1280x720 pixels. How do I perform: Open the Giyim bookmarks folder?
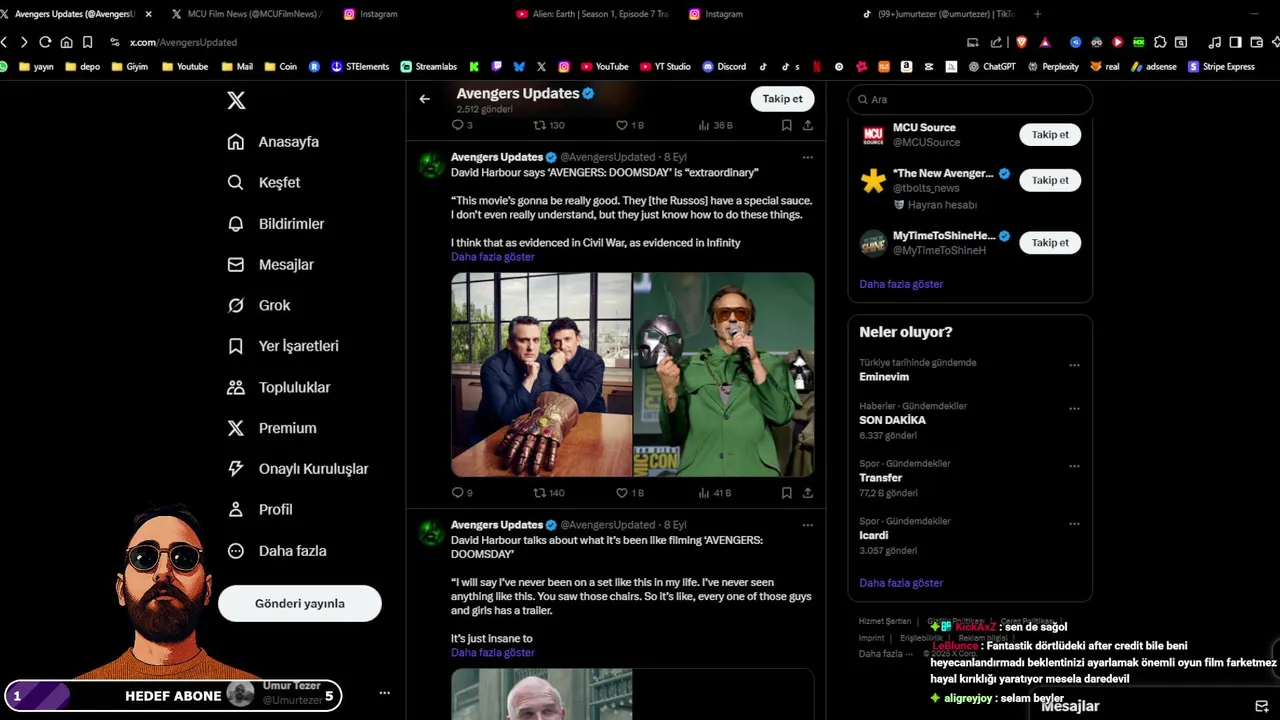click(130, 67)
